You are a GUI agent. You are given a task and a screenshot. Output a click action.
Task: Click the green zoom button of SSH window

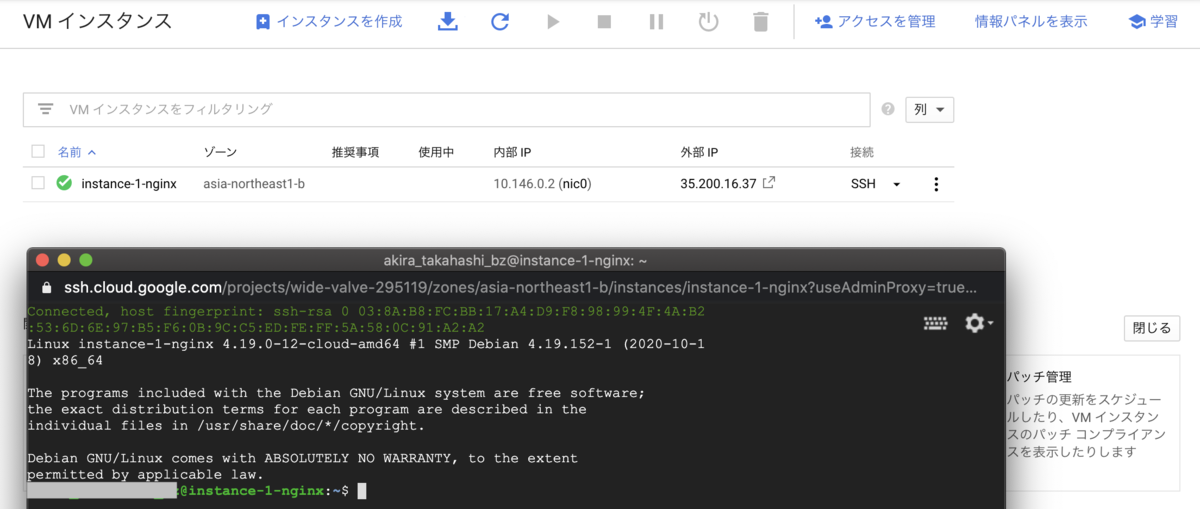coord(85,260)
